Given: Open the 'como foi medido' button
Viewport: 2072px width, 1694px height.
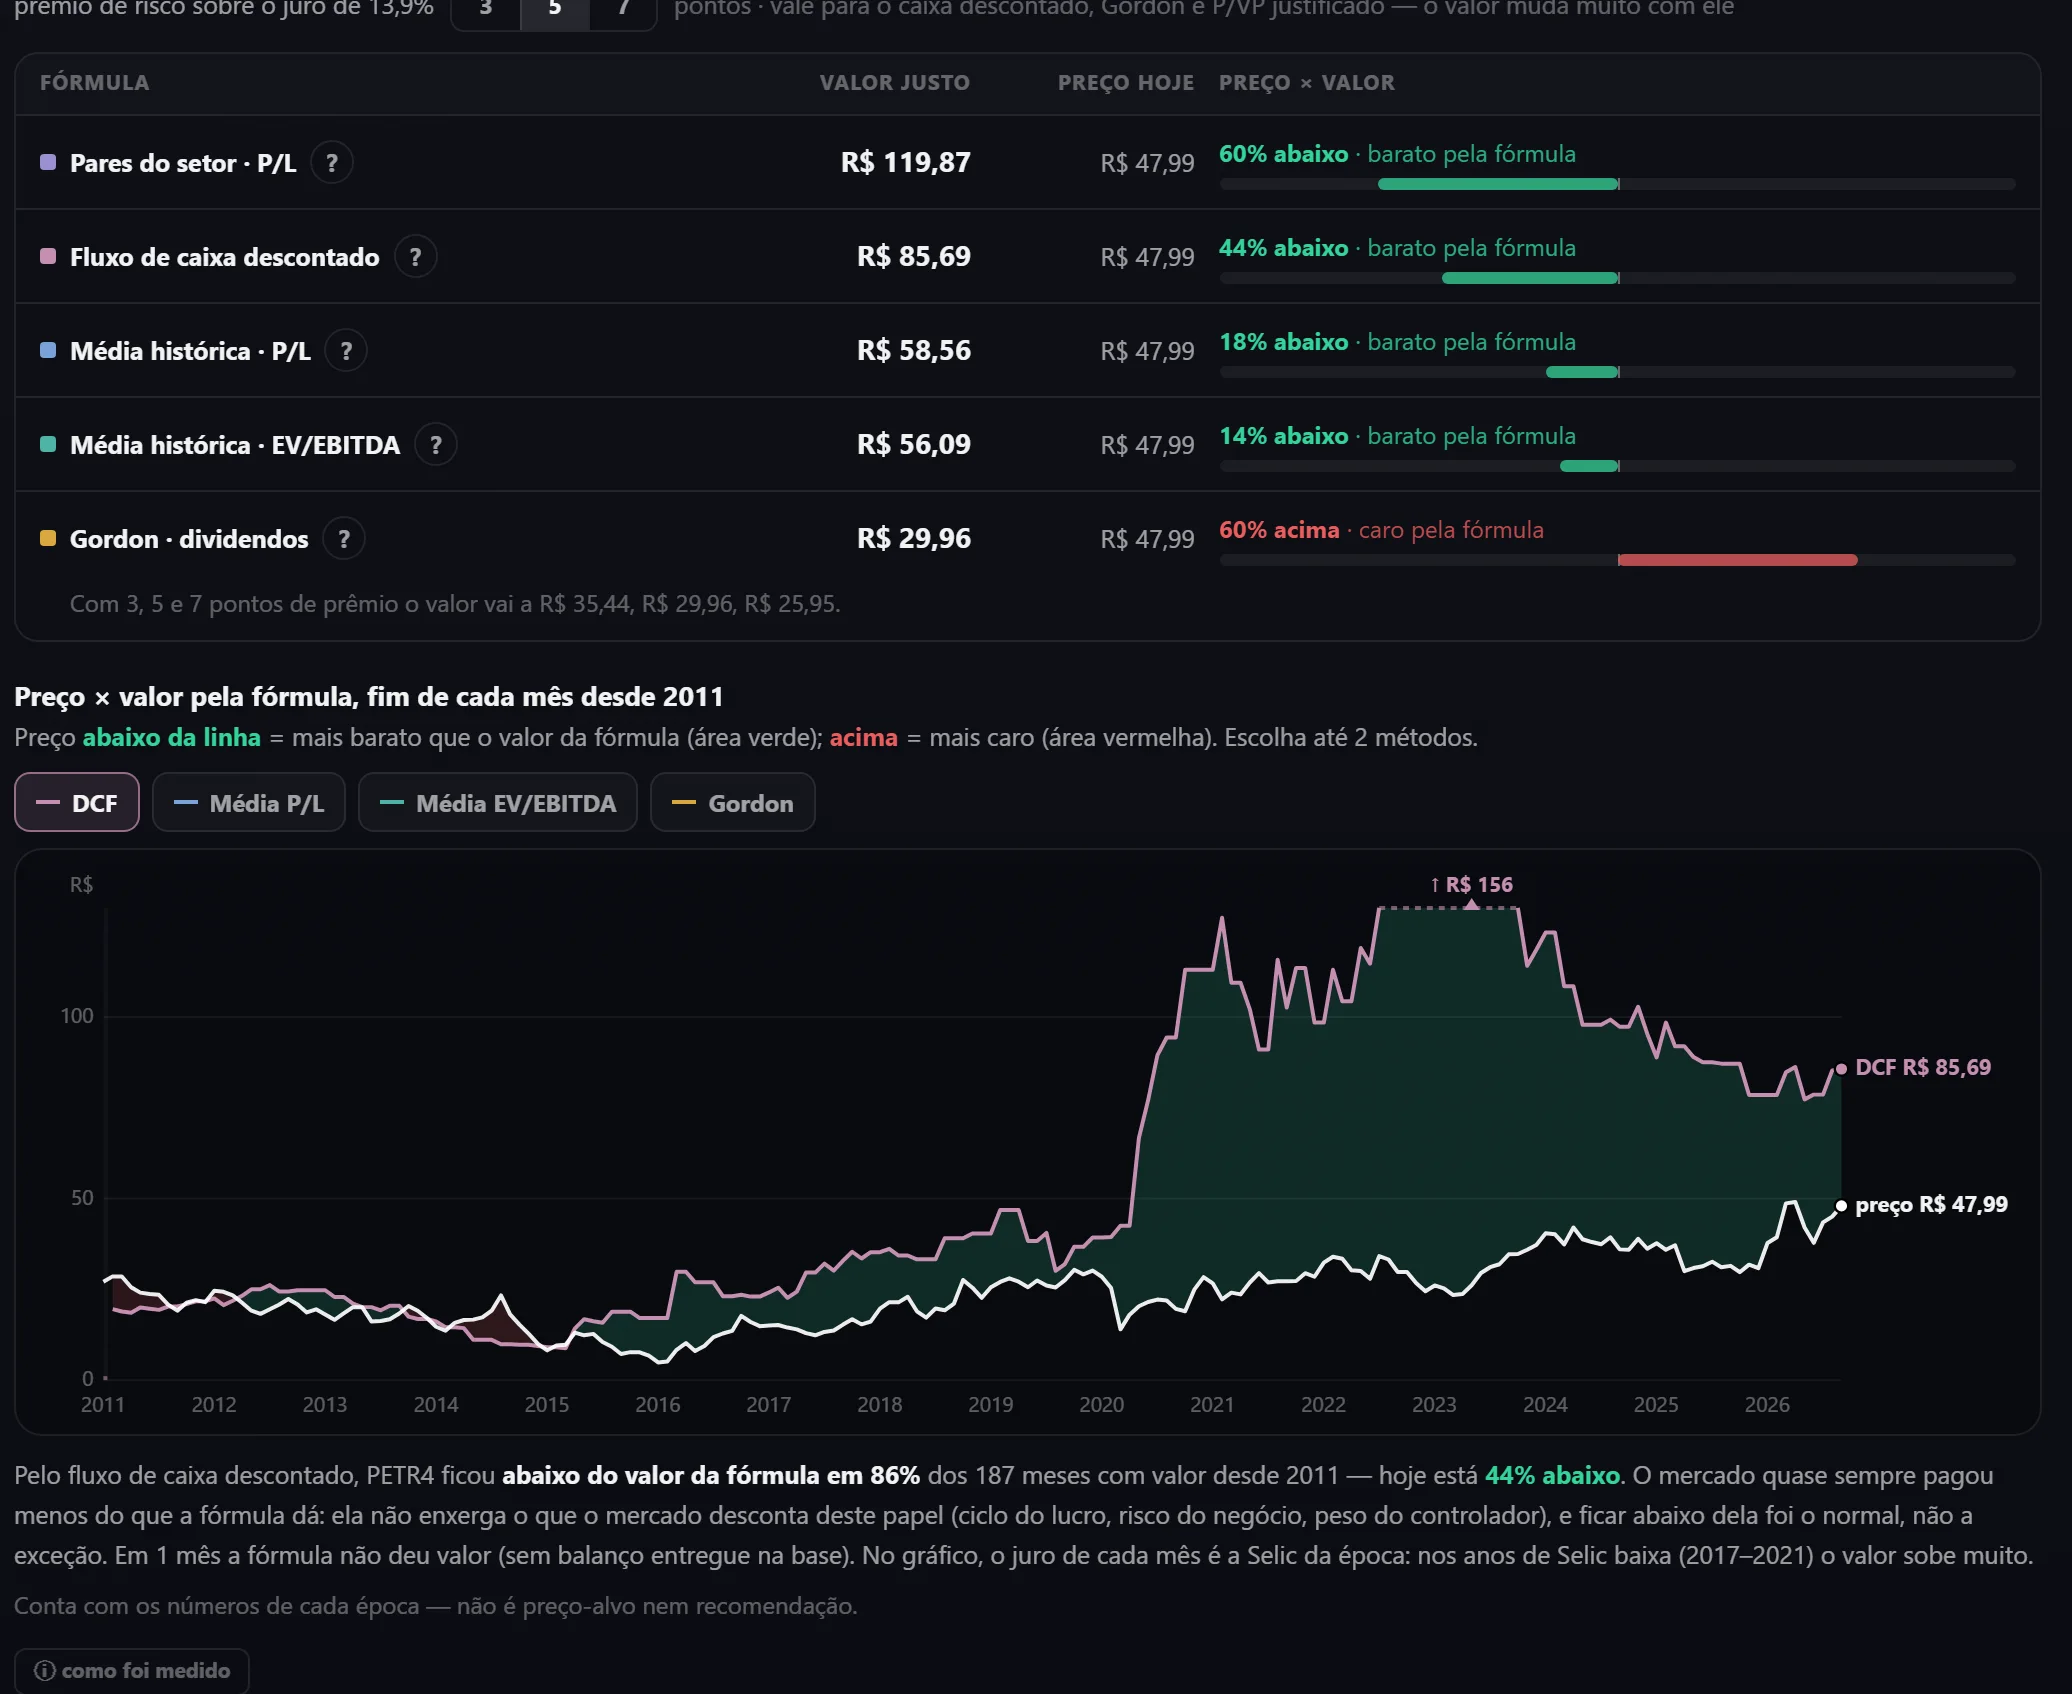Looking at the screenshot, I should [x=132, y=1671].
